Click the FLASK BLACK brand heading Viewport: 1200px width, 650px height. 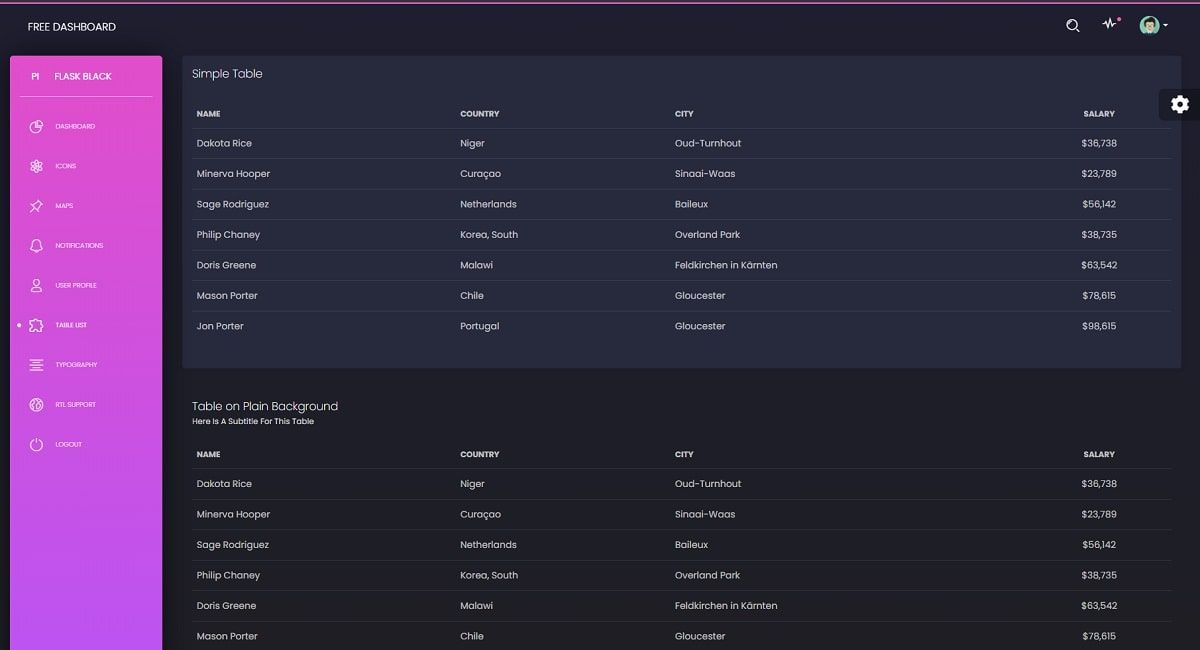[85, 75]
